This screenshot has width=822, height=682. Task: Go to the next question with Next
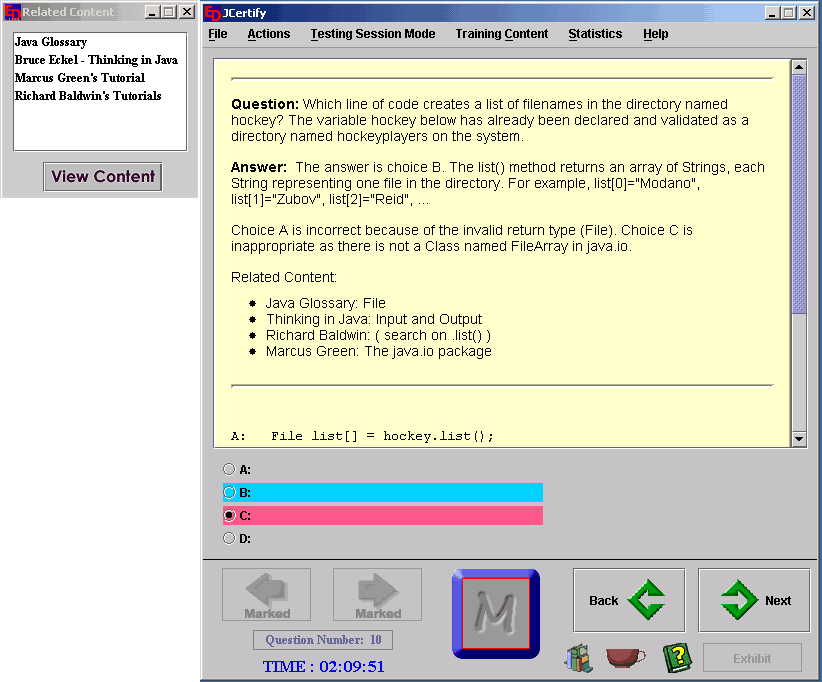(753, 600)
